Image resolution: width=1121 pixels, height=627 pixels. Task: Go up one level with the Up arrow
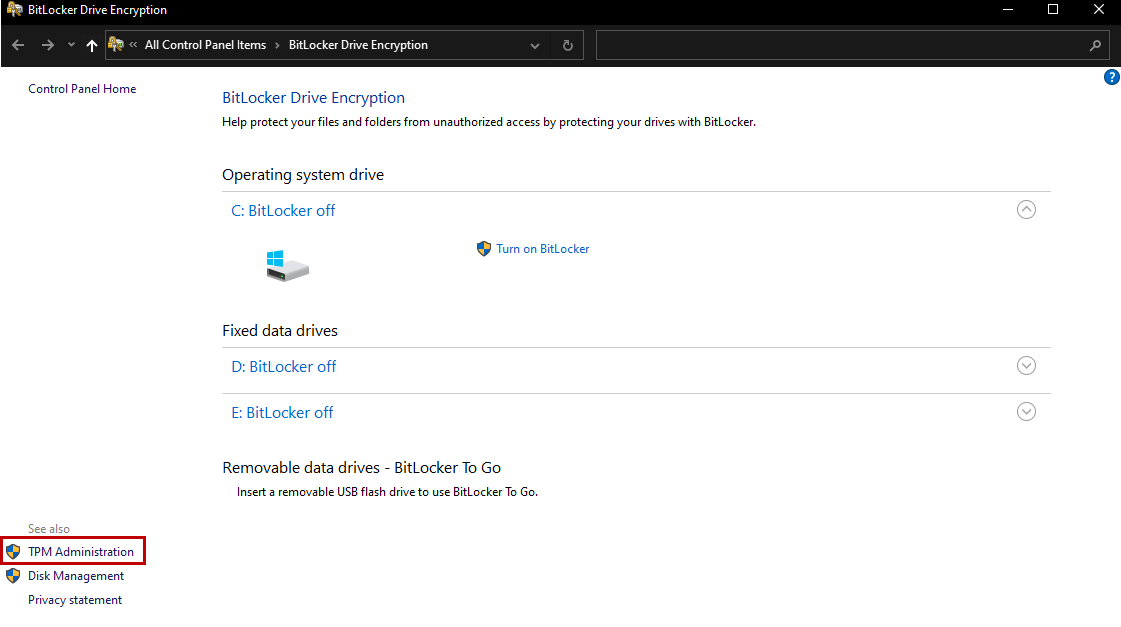tap(92, 45)
